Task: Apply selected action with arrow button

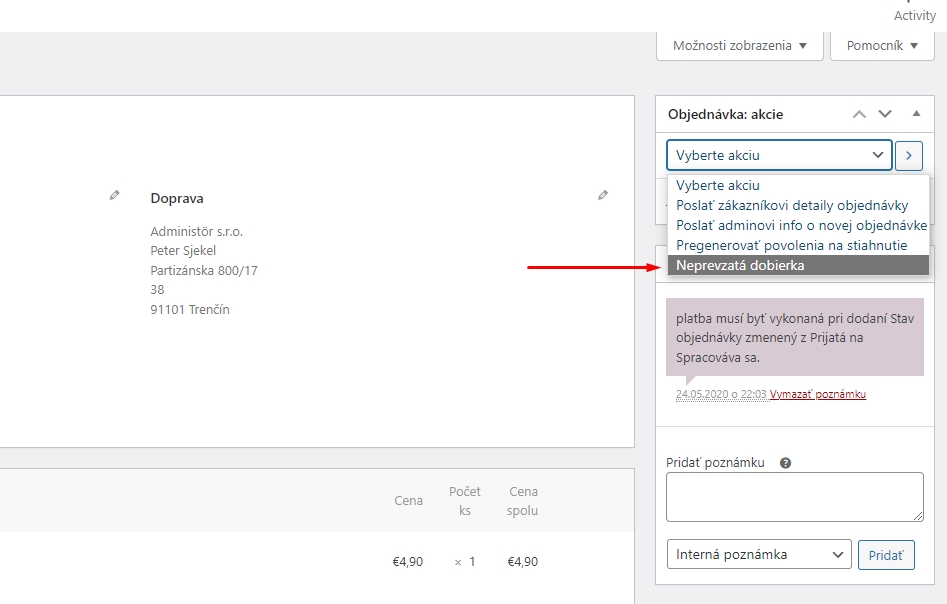Action: 909,156
